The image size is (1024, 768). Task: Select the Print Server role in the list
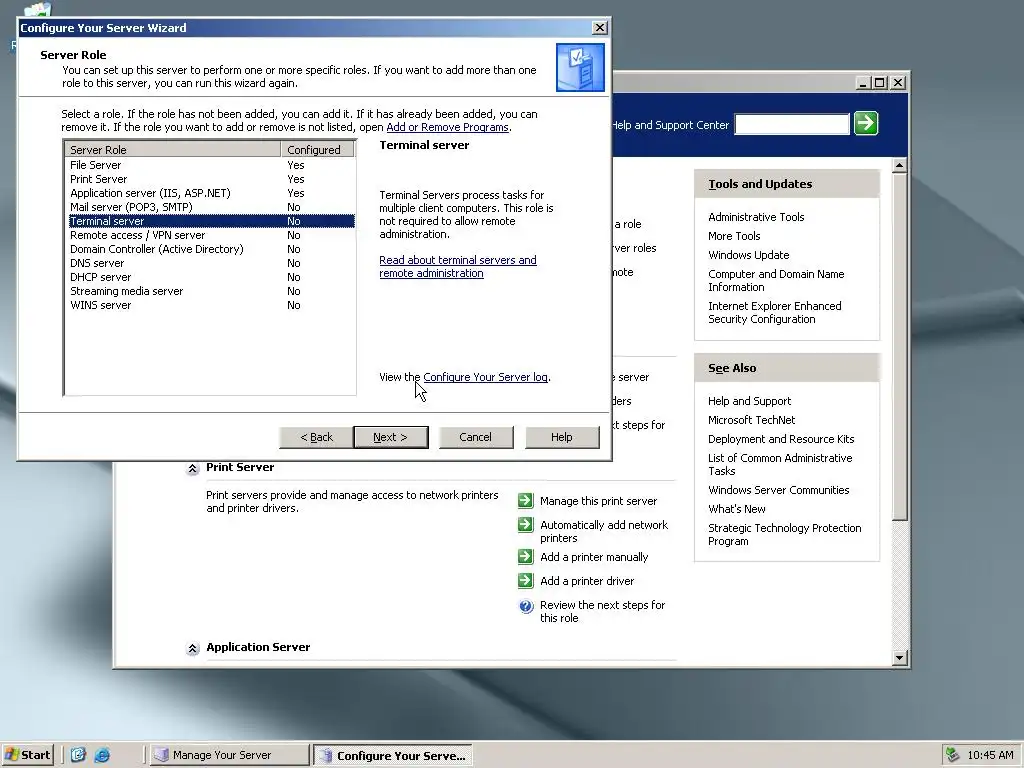pos(211,179)
